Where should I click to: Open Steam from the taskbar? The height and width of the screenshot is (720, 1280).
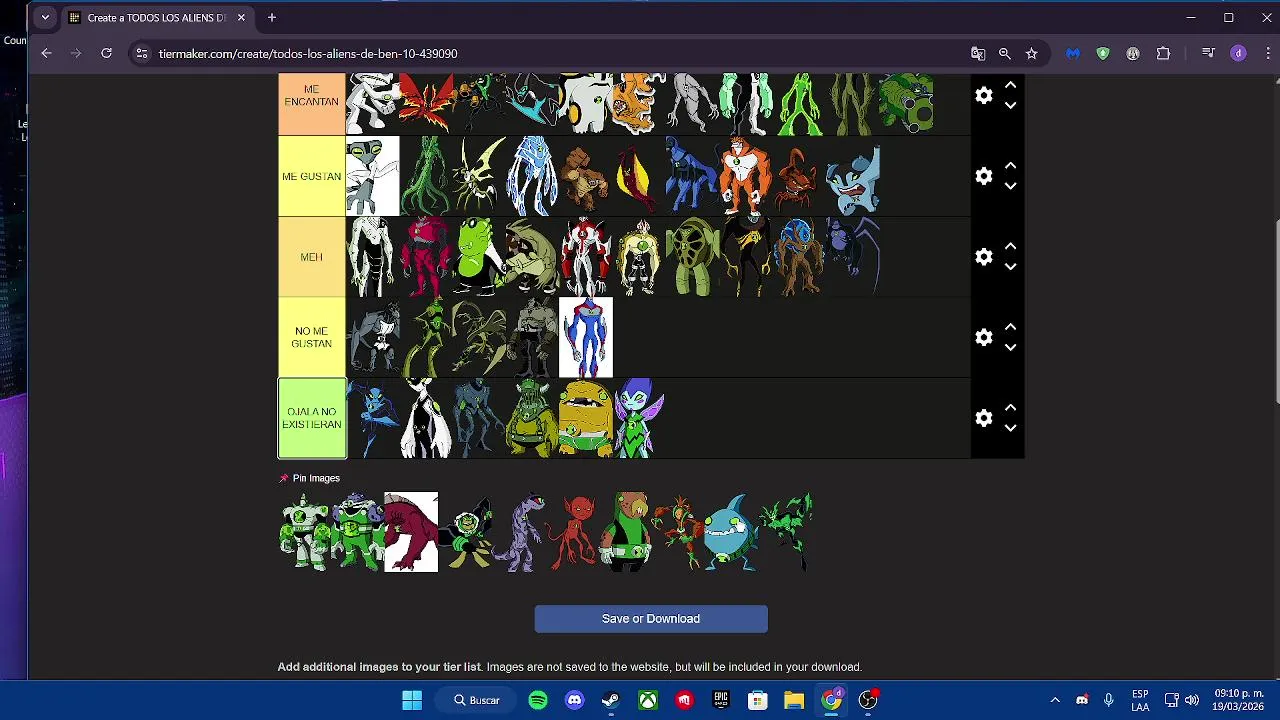(x=611, y=700)
